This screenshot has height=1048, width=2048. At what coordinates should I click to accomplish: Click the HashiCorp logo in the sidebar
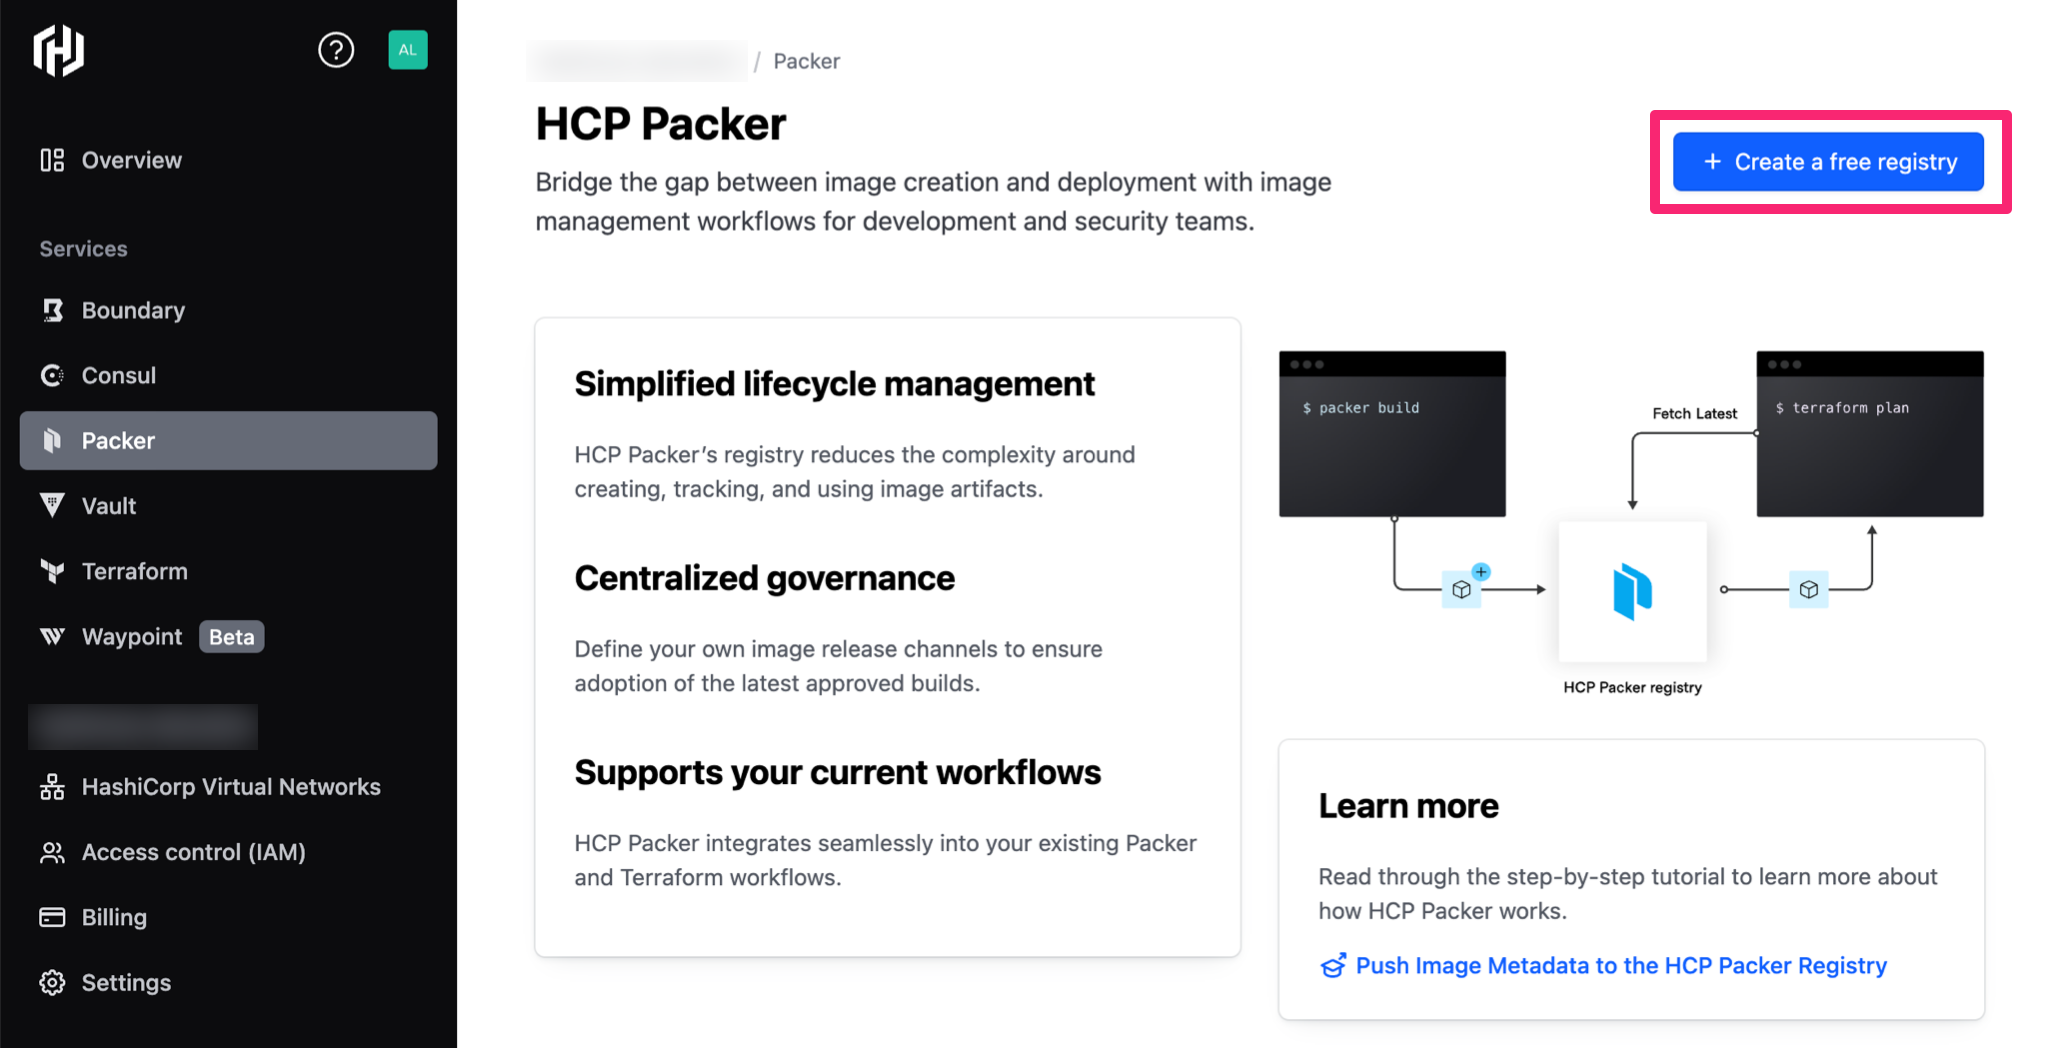[58, 50]
